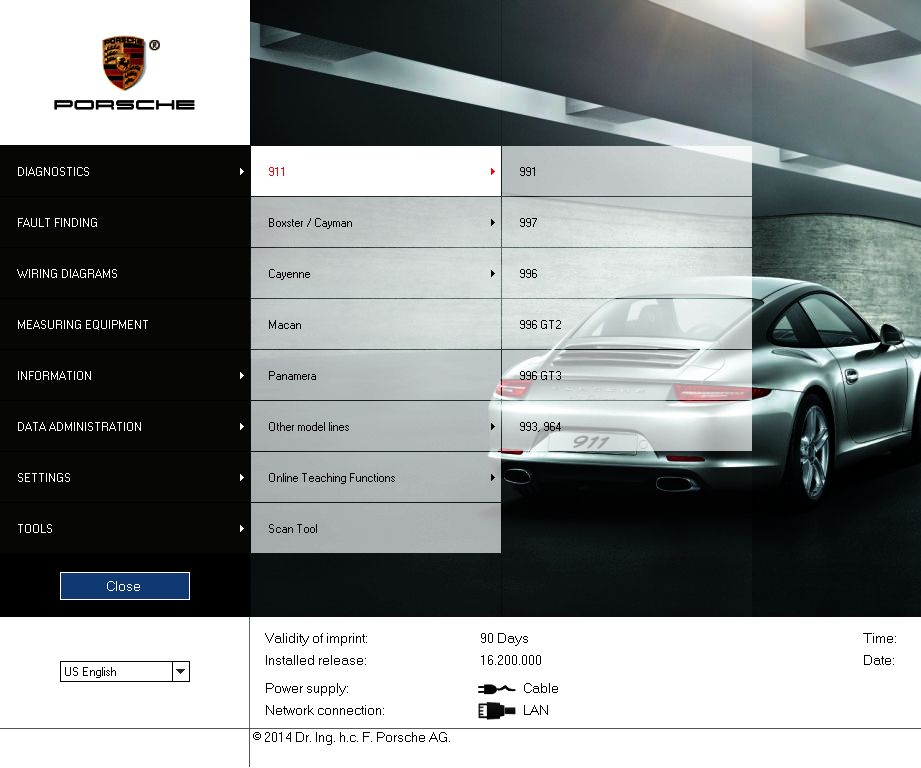Click the 90 Days validity value
The width and height of the screenshot is (921, 768).
pyautogui.click(x=504, y=638)
